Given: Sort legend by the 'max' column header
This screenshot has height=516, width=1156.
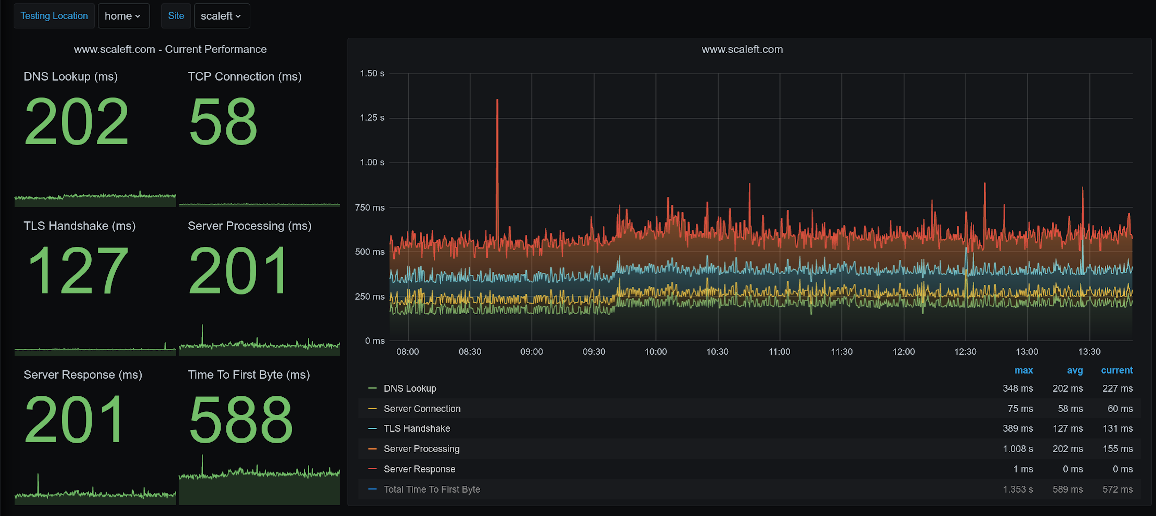Looking at the screenshot, I should (1023, 370).
